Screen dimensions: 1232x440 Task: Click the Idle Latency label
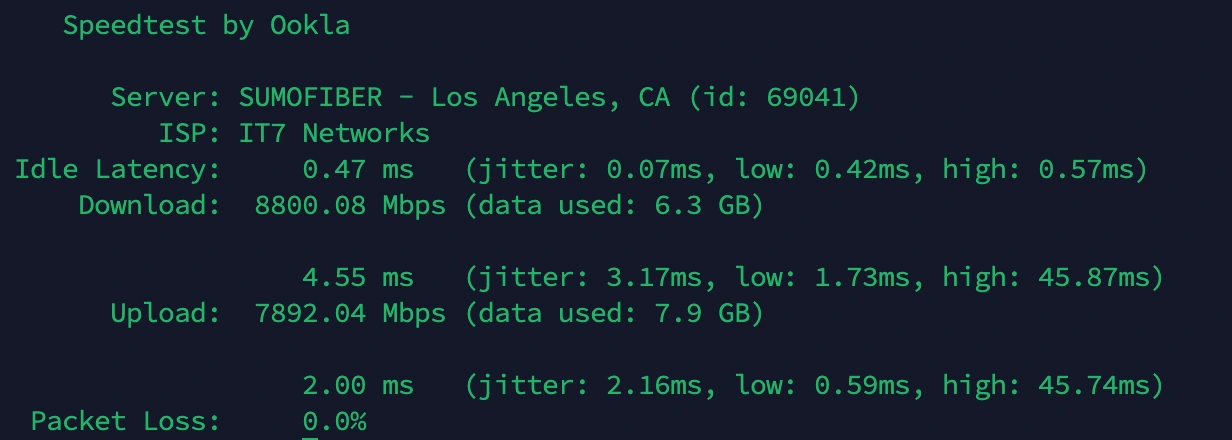[117, 170]
